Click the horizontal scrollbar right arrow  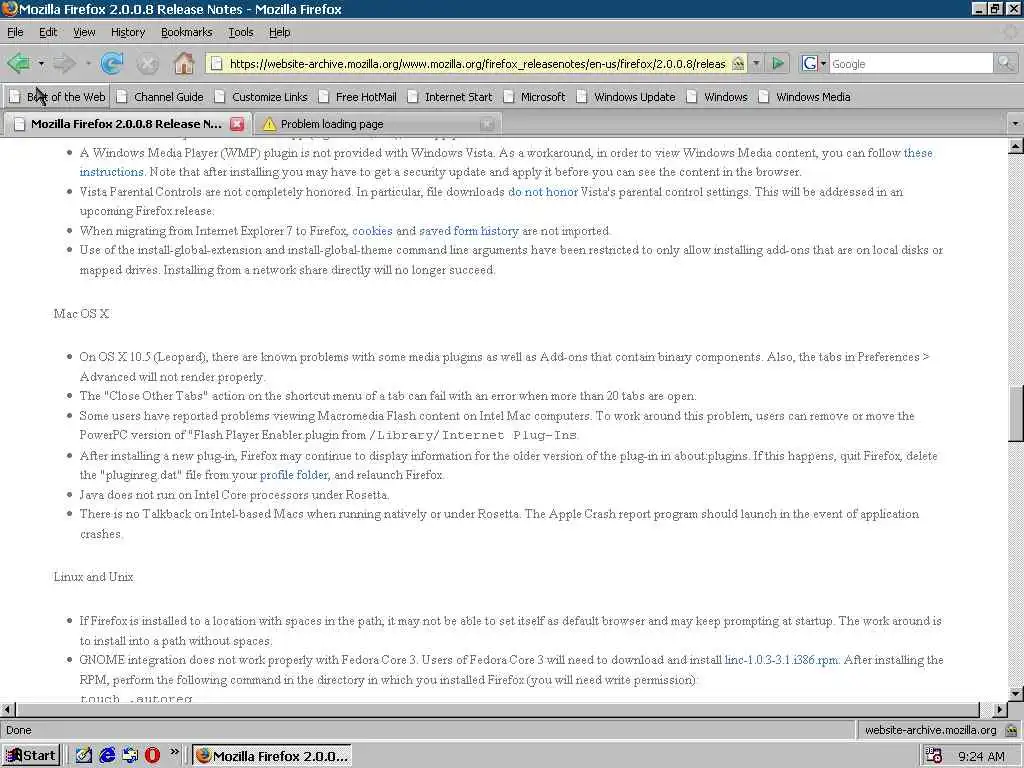pos(1000,709)
